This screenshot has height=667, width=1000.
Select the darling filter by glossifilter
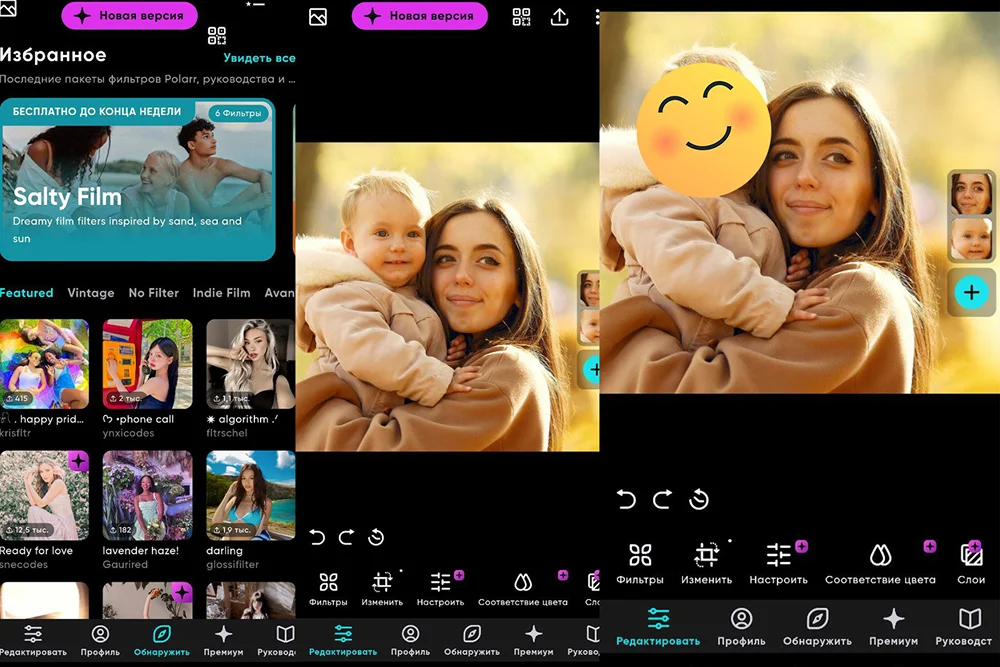coord(249,495)
